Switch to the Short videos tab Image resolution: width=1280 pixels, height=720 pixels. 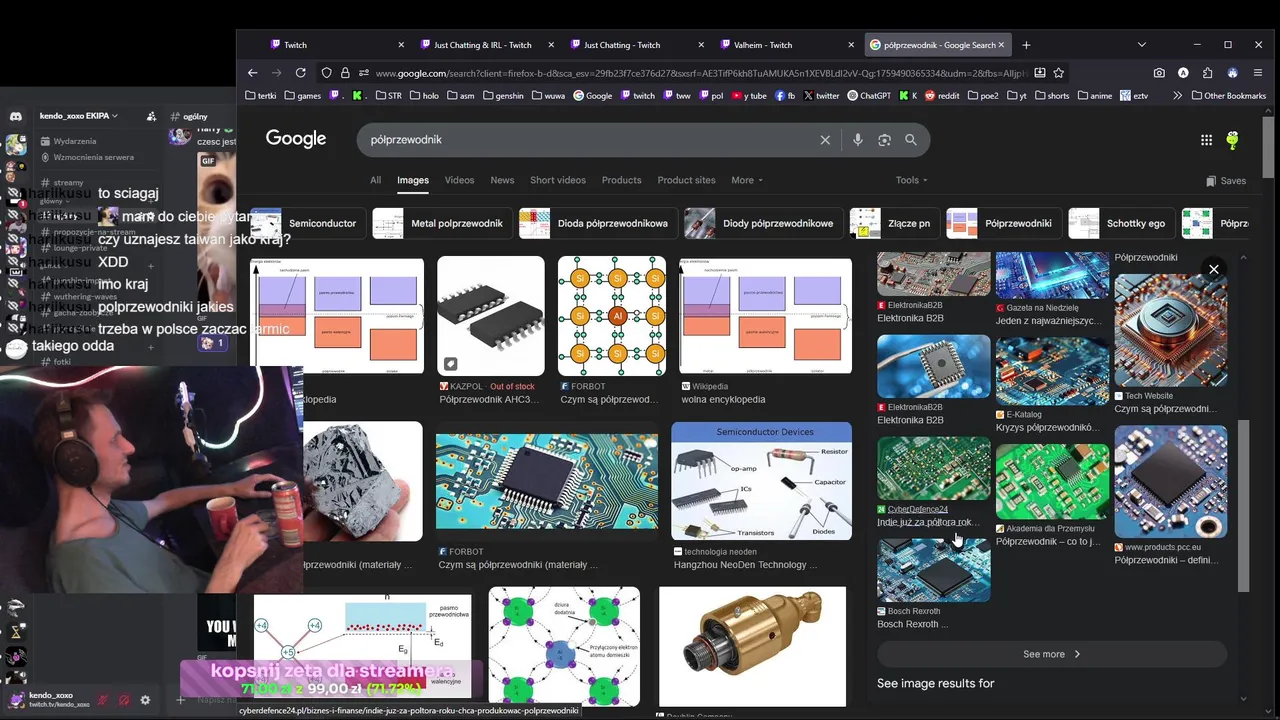[x=558, y=180]
